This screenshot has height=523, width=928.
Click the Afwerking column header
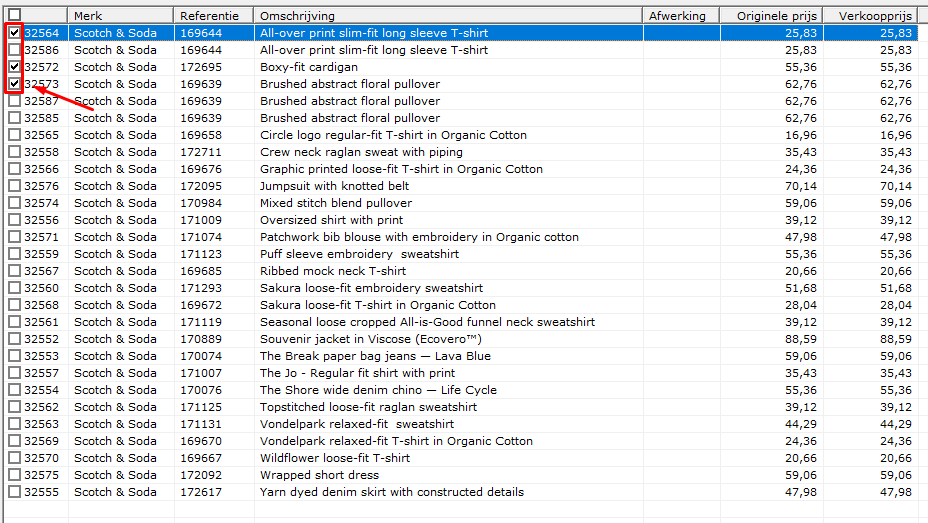681,16
